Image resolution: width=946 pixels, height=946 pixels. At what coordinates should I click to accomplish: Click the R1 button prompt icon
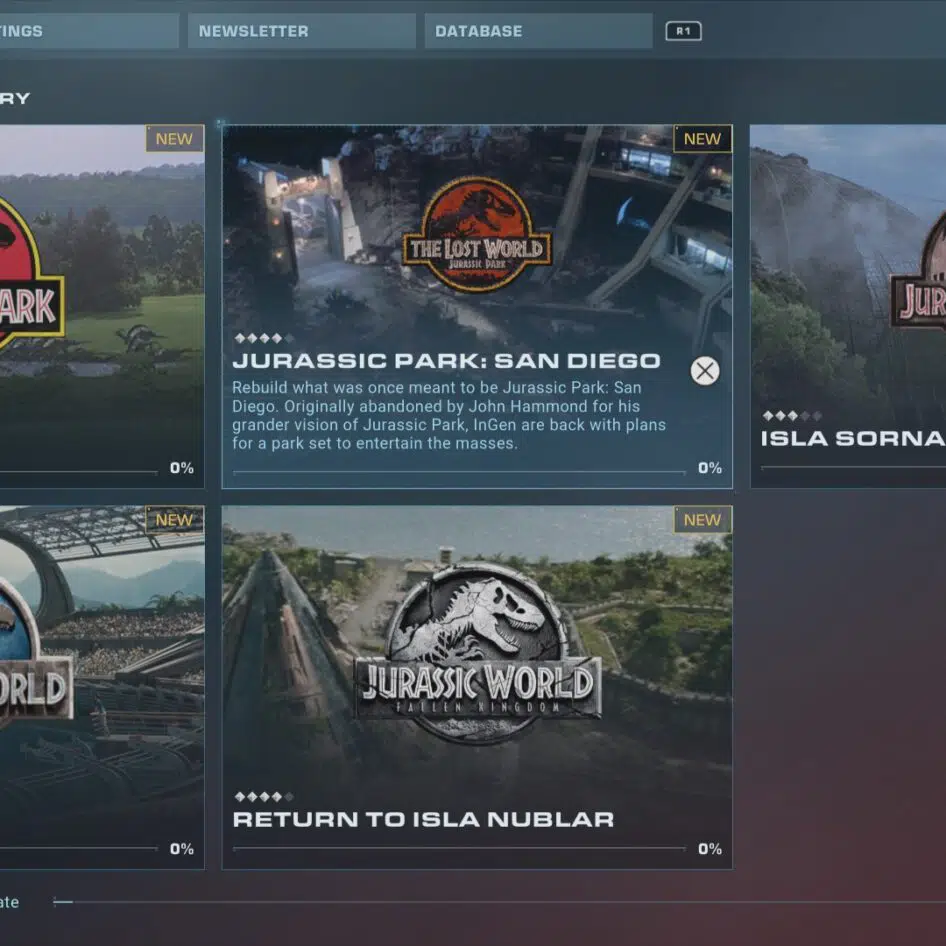(683, 31)
